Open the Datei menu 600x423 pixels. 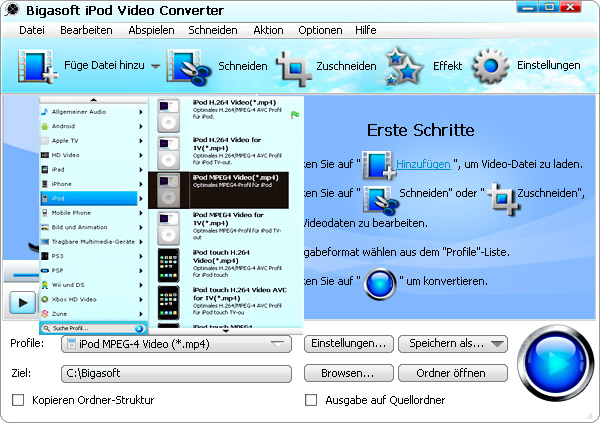pos(32,30)
